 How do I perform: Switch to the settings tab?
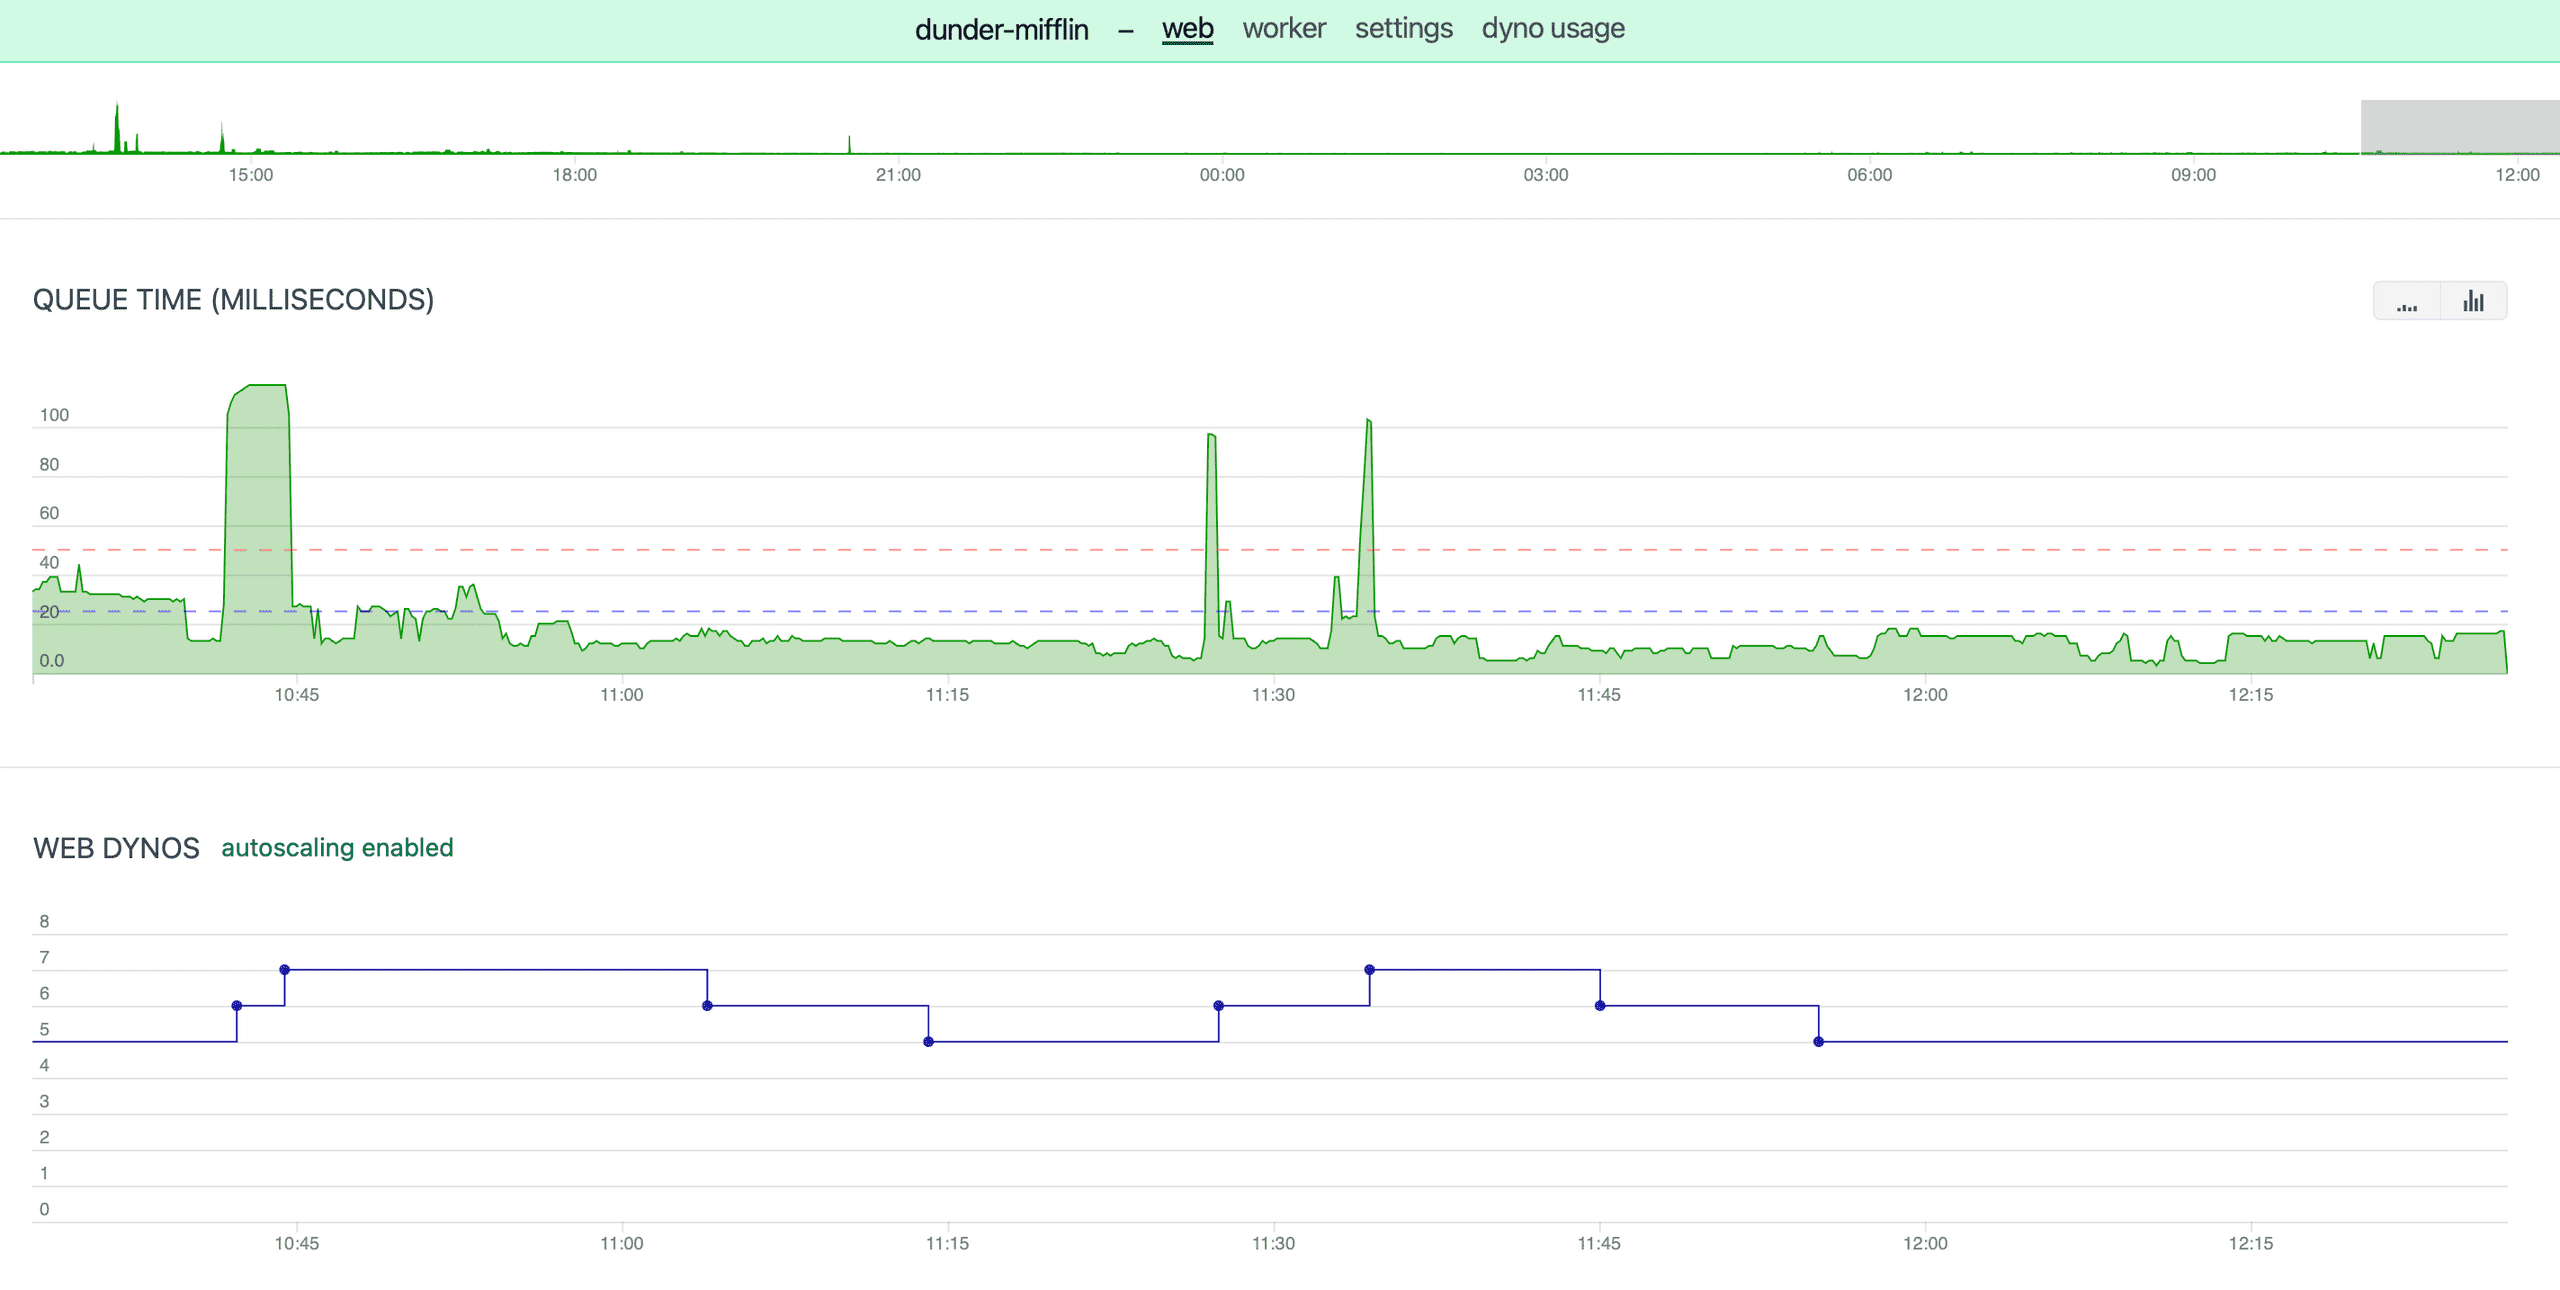coord(1403,28)
